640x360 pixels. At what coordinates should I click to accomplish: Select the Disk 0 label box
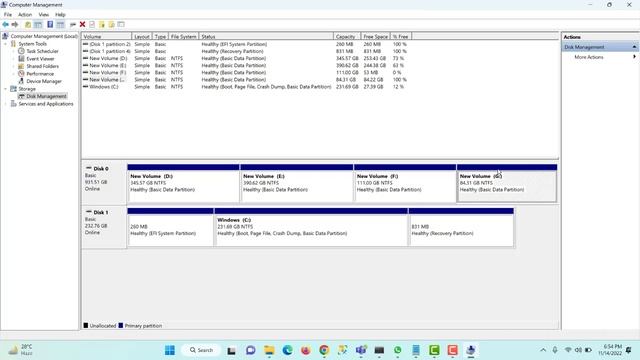(x=104, y=183)
